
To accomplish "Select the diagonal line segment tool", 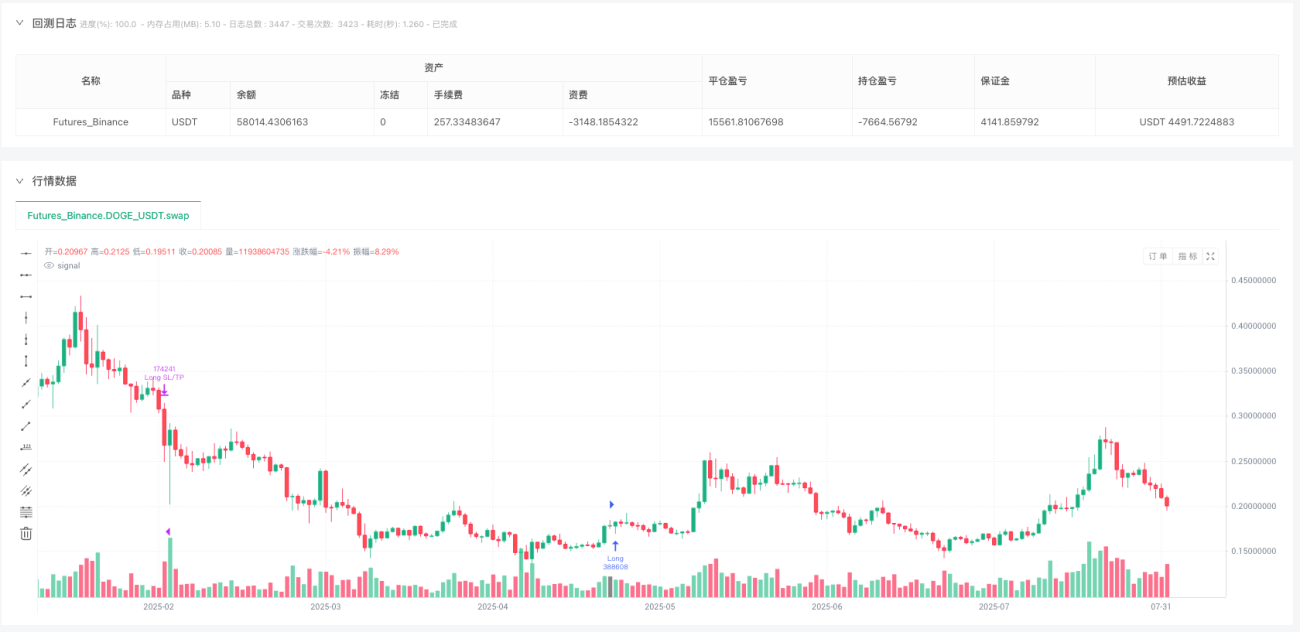I will point(27,426).
